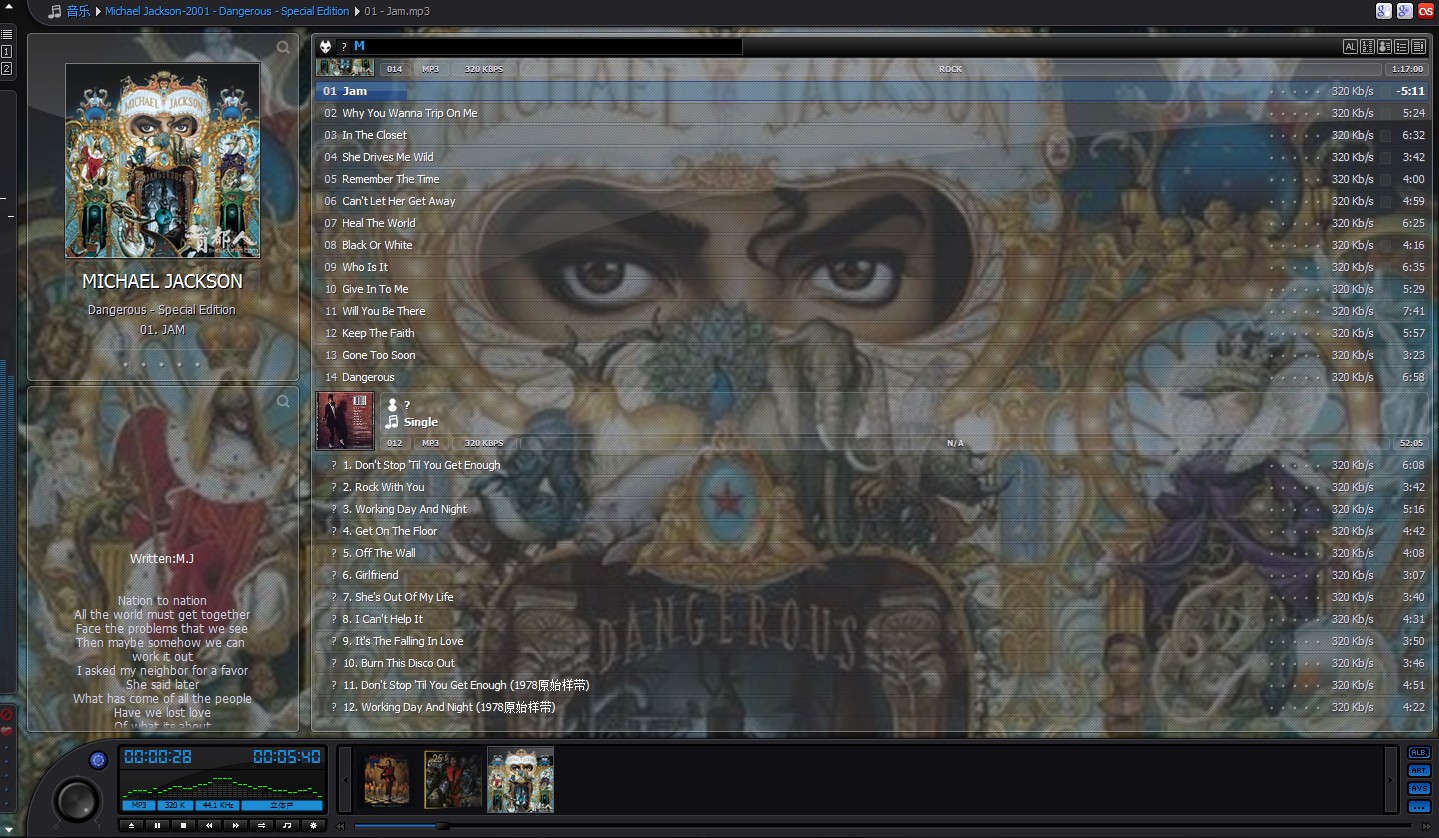Pause the current track

[x=157, y=826]
